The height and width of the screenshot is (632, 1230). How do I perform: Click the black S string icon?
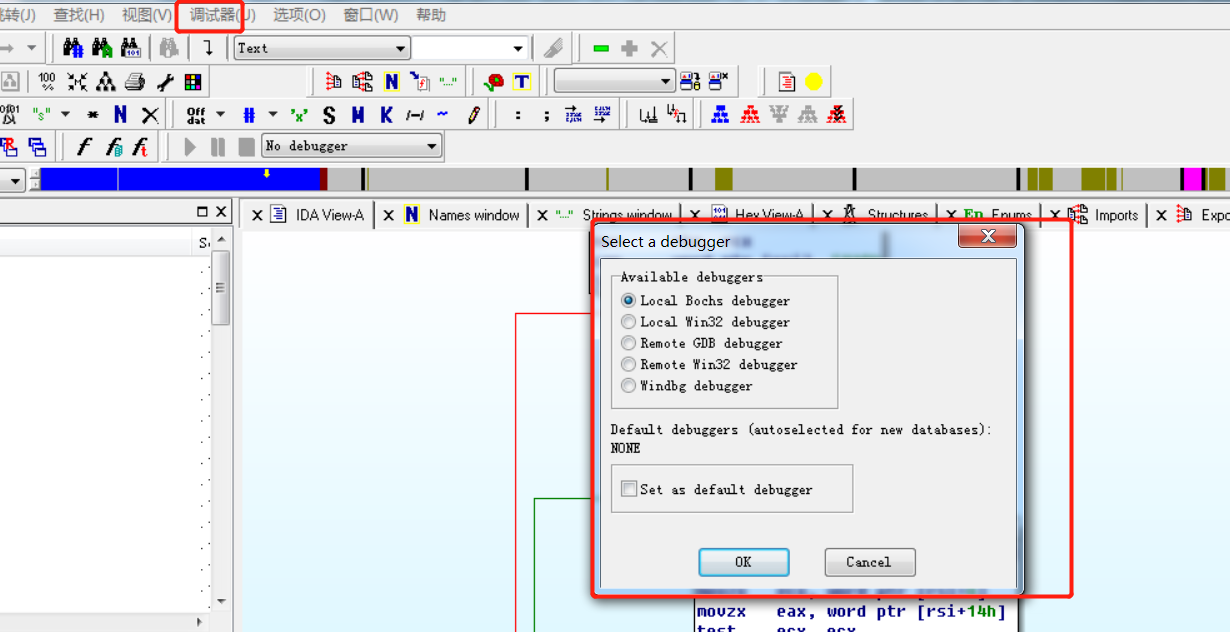pos(329,115)
